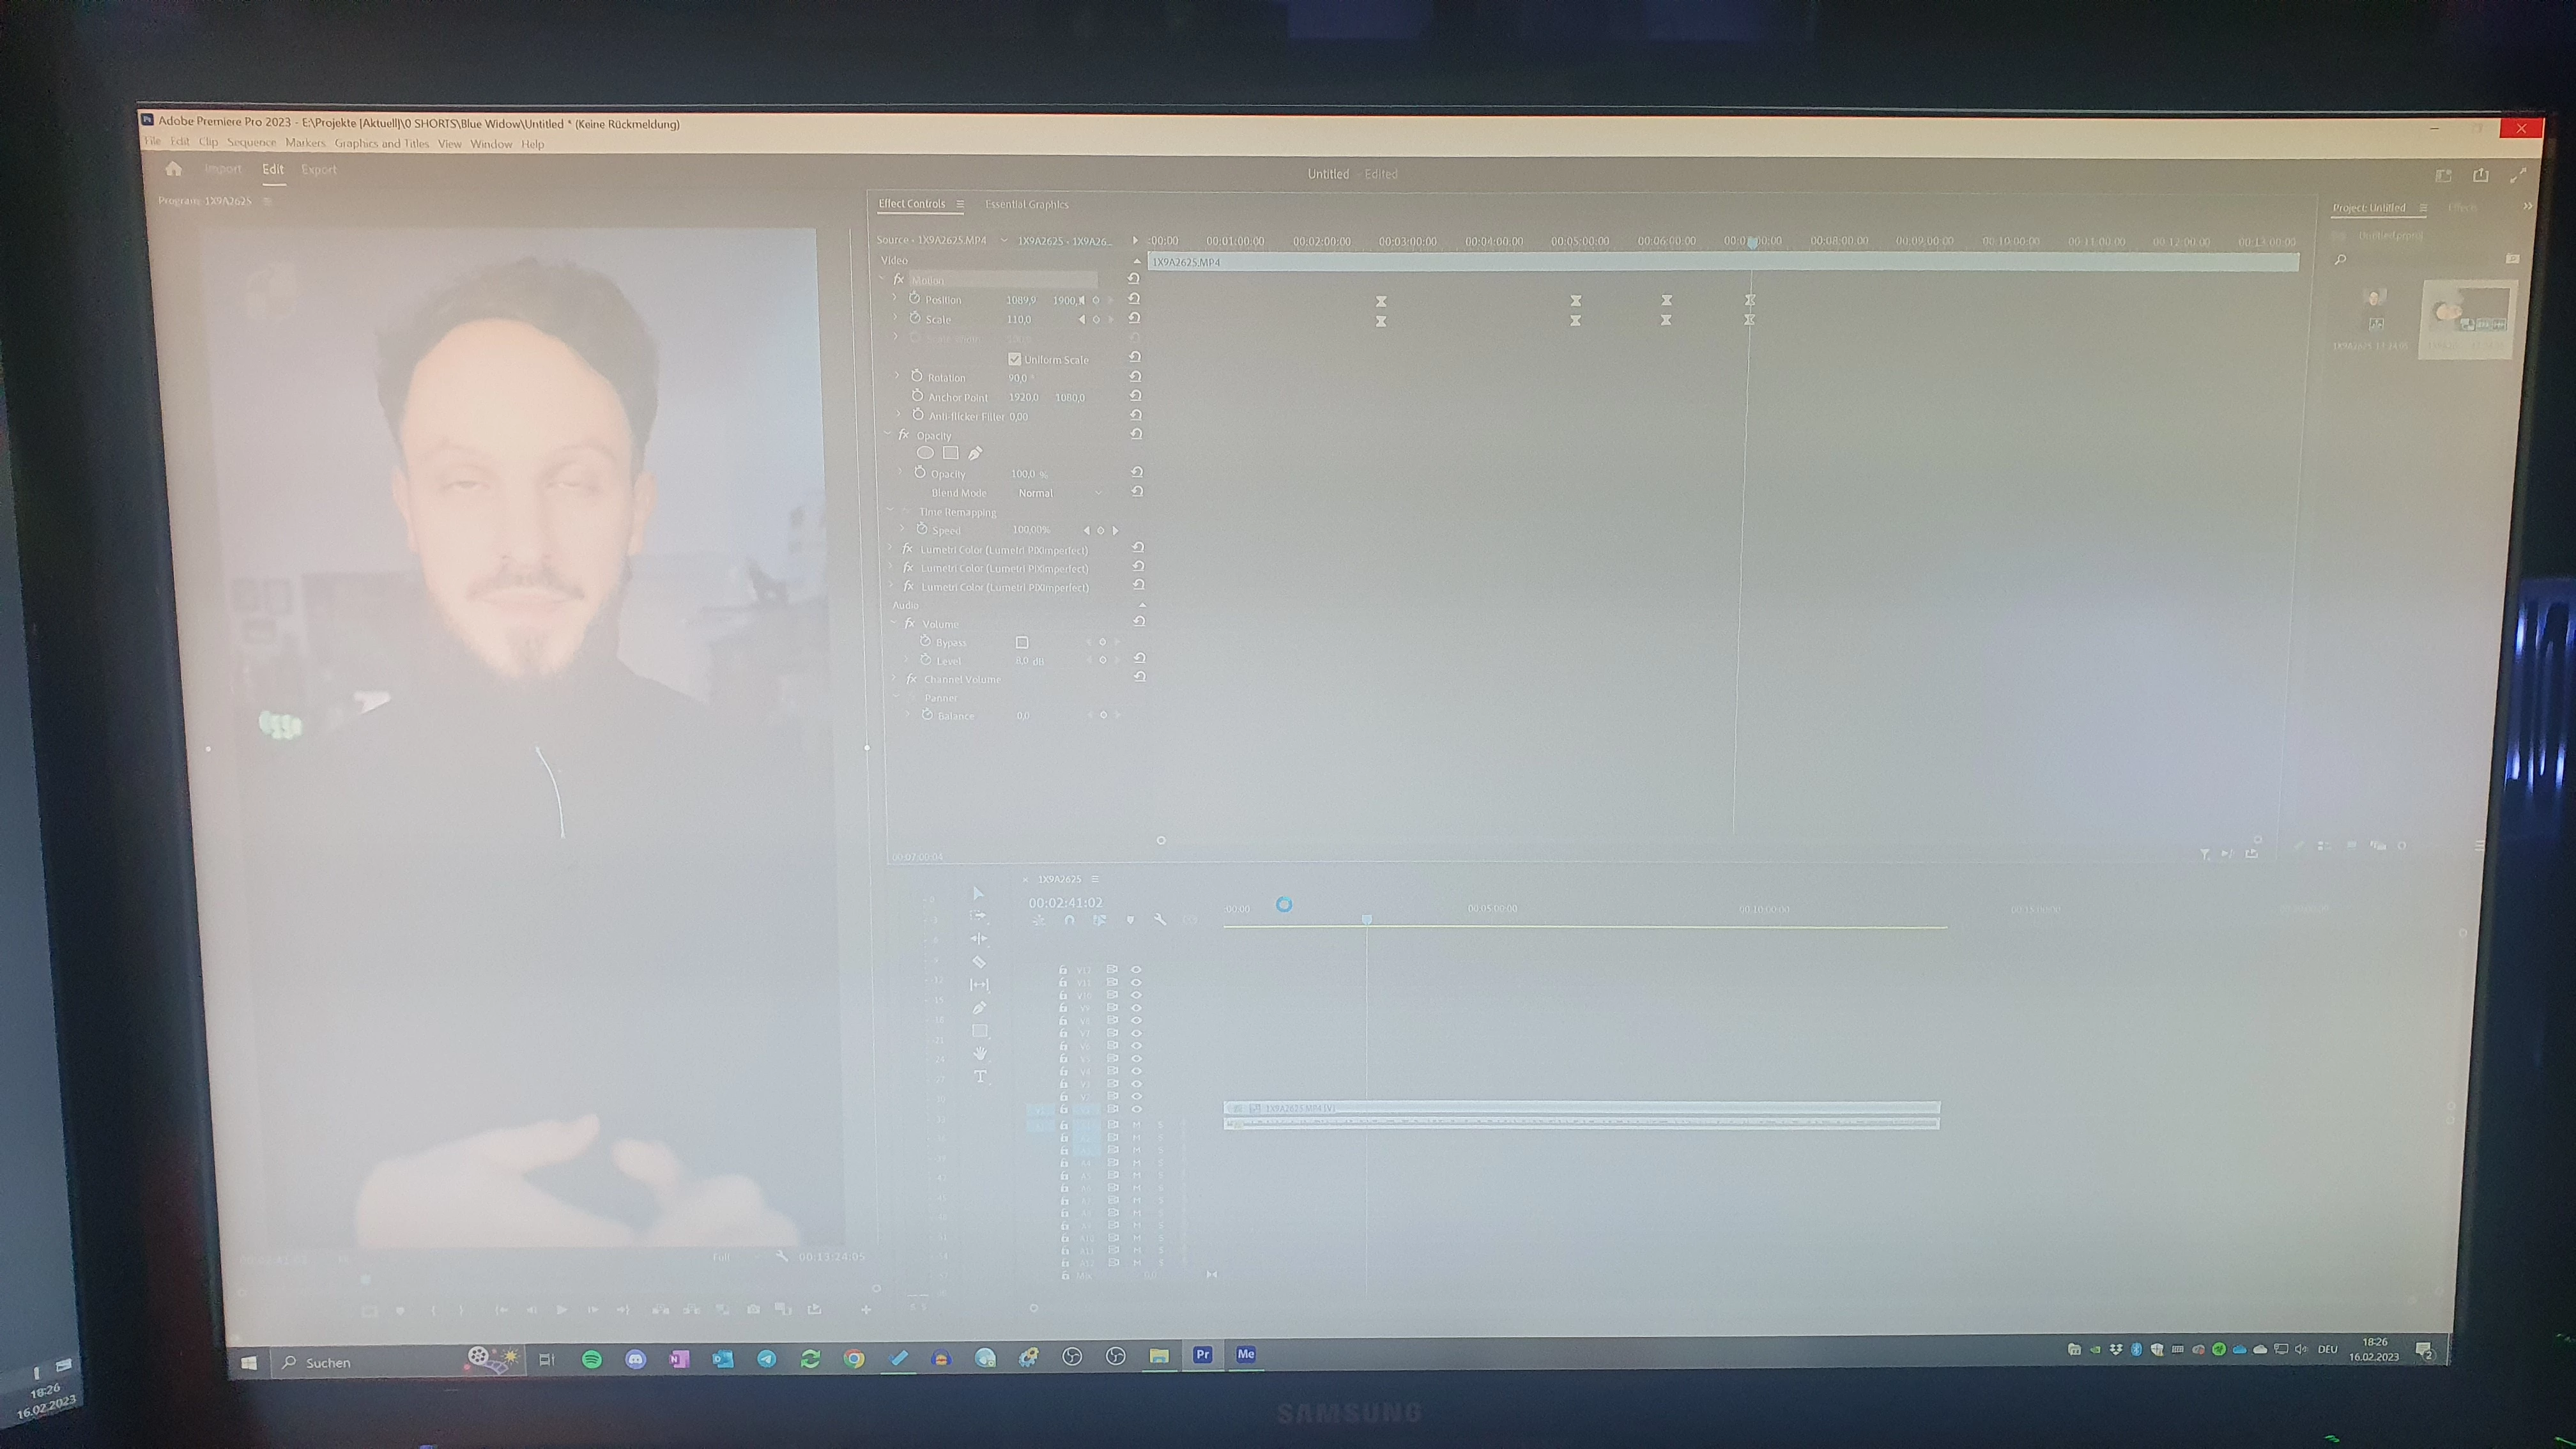This screenshot has width=2576, height=1449.
Task: Click the timeline playhead marker
Action: pyautogui.click(x=1366, y=918)
